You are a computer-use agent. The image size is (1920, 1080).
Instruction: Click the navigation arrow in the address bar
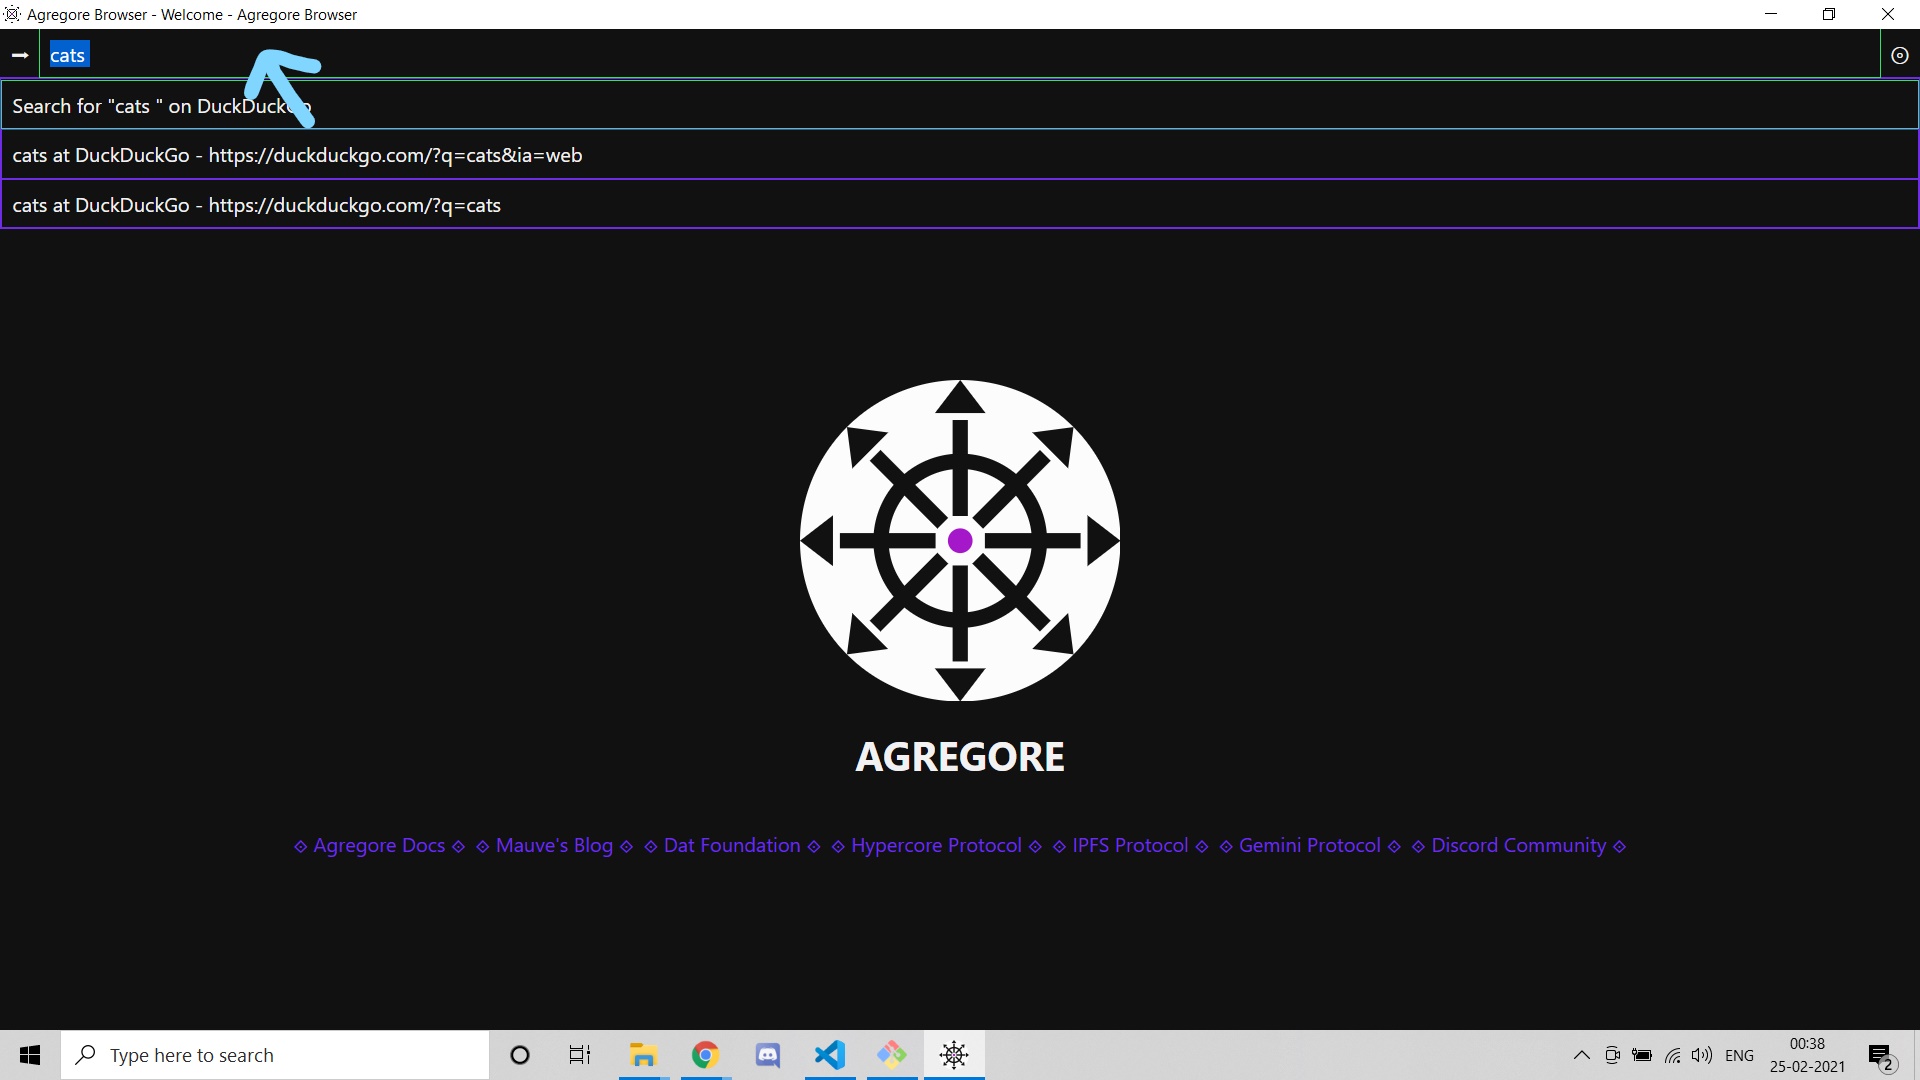click(20, 55)
